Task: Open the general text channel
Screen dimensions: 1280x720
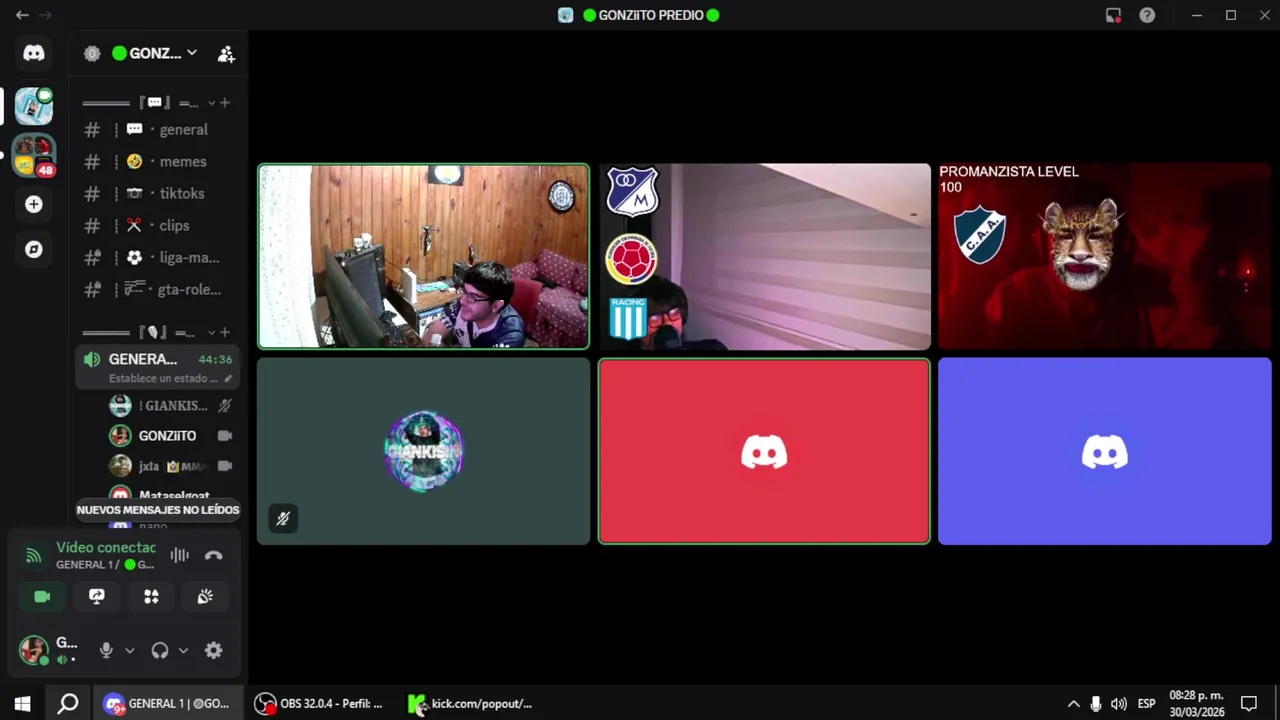Action: [x=158, y=130]
